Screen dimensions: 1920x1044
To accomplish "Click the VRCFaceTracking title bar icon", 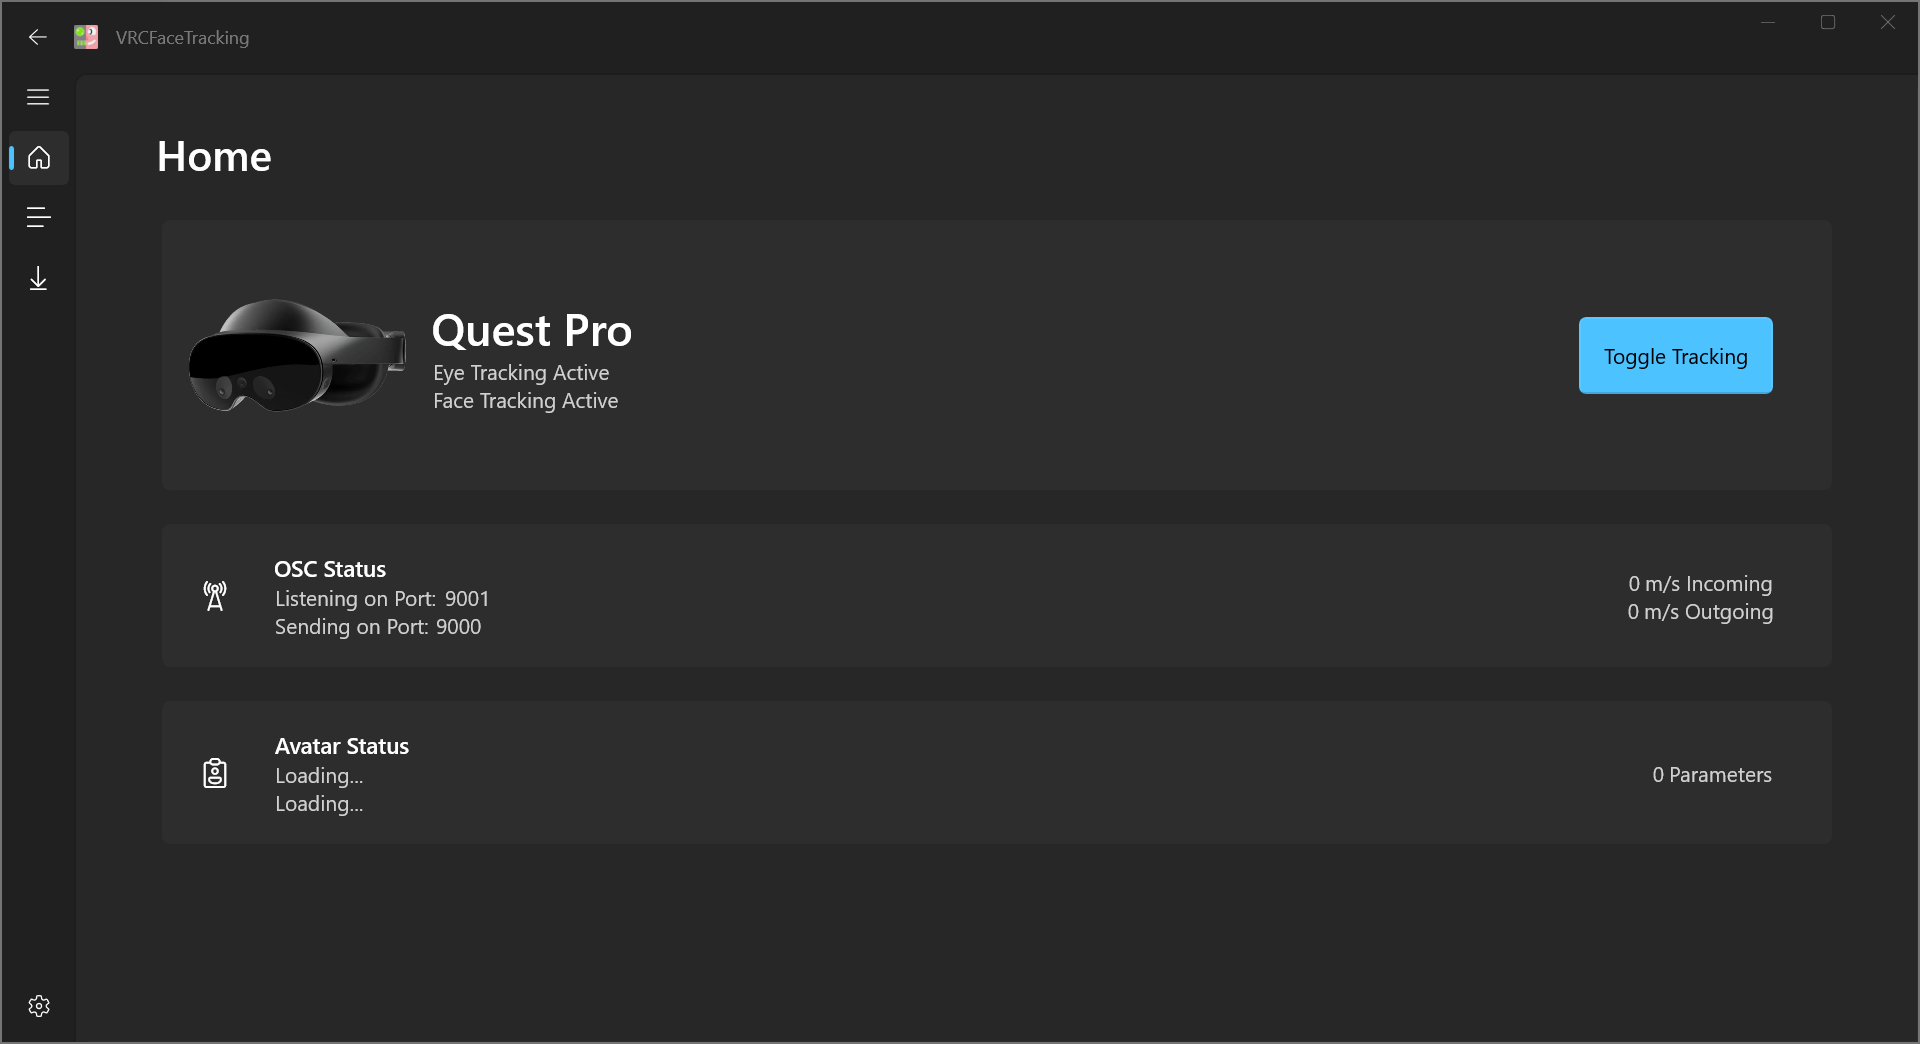I will (85, 37).
